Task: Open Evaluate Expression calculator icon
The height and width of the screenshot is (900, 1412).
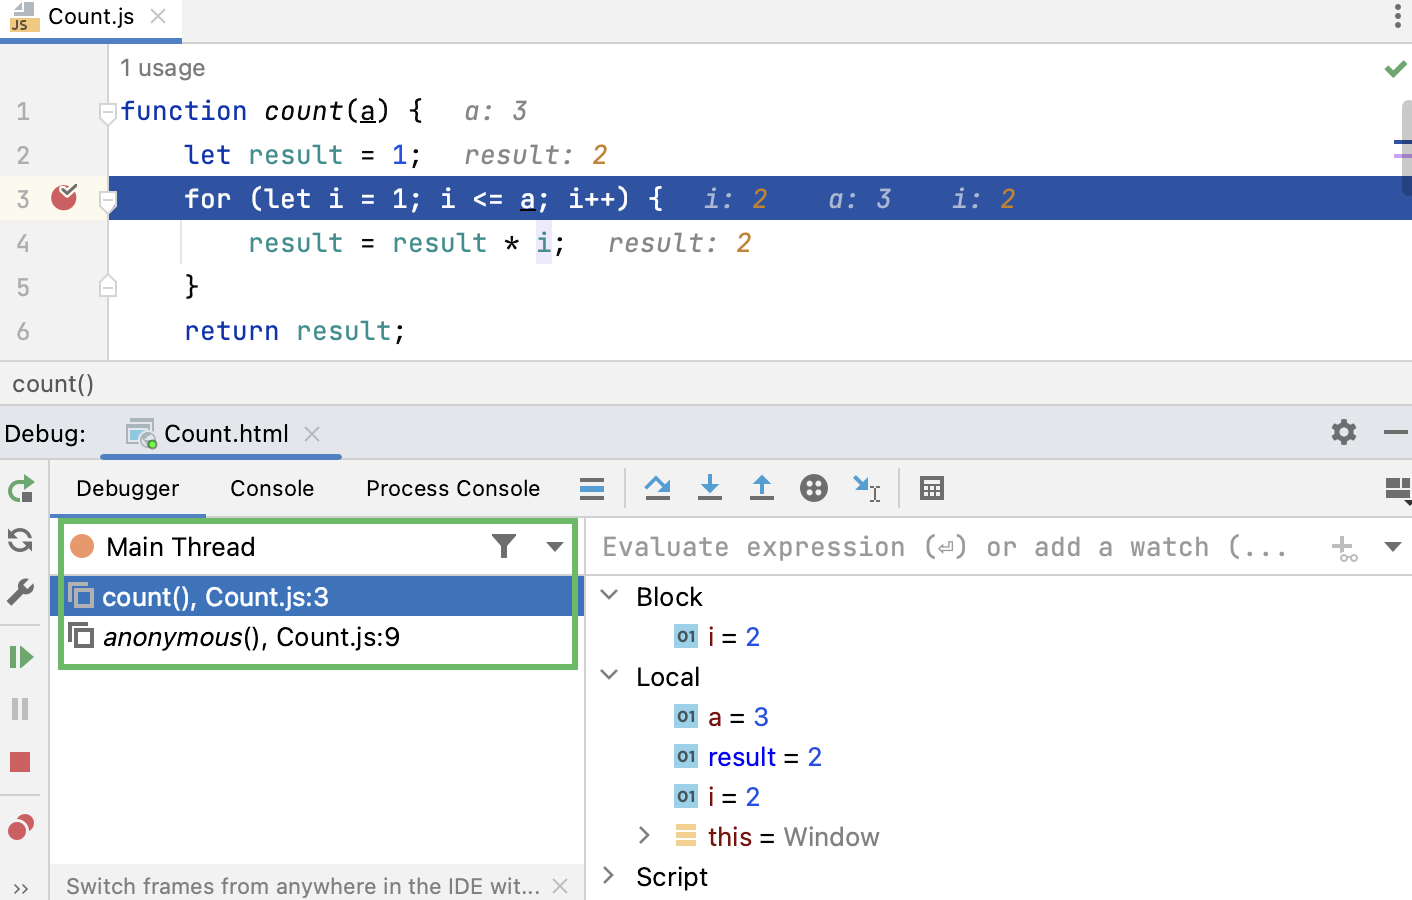Action: [x=932, y=488]
